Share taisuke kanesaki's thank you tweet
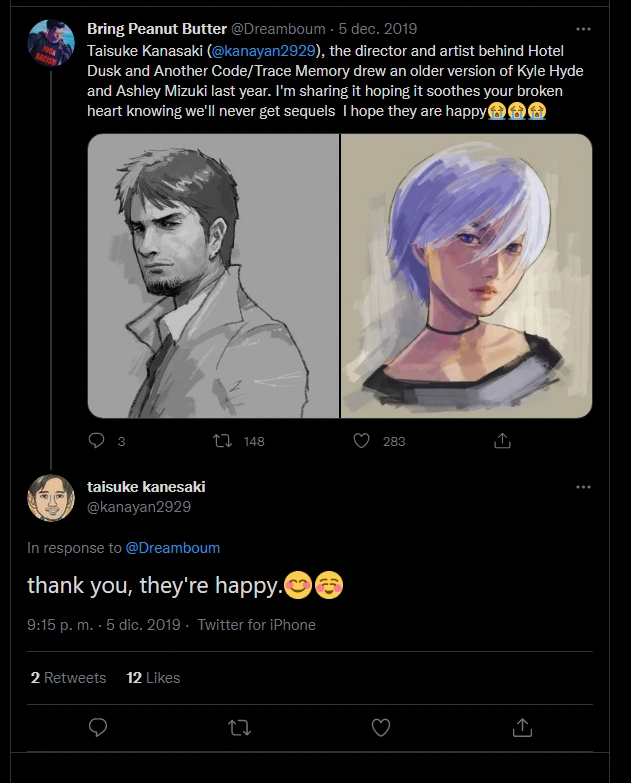 pyautogui.click(x=522, y=727)
